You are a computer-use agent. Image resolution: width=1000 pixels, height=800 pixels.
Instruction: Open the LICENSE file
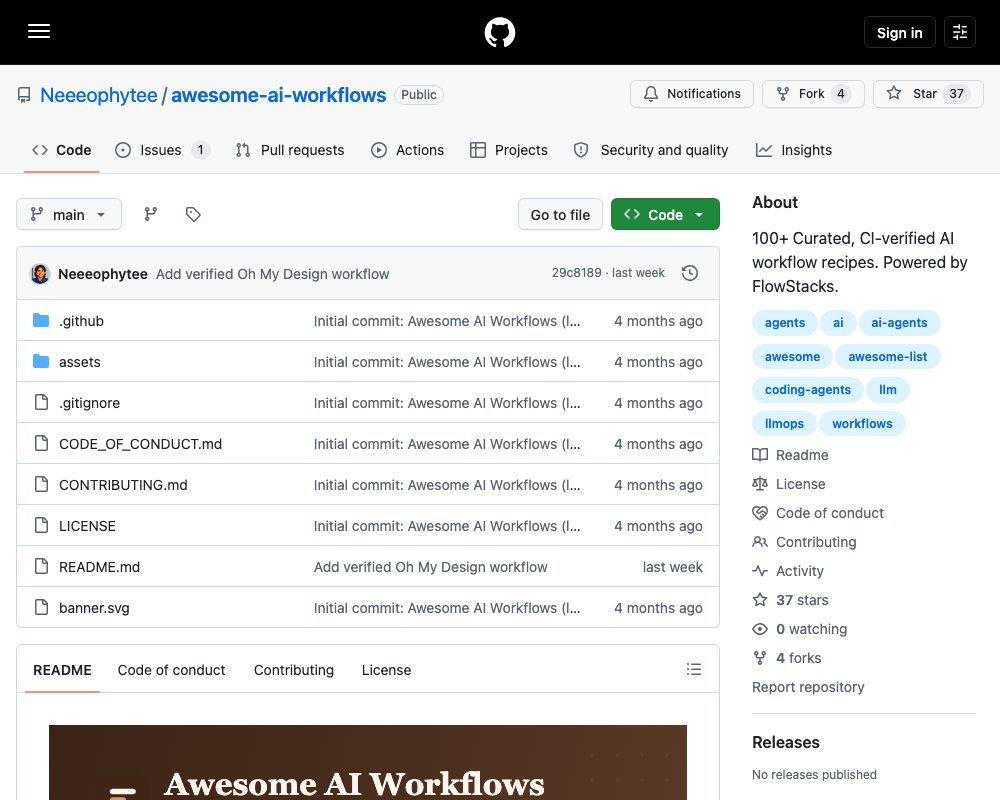point(87,526)
